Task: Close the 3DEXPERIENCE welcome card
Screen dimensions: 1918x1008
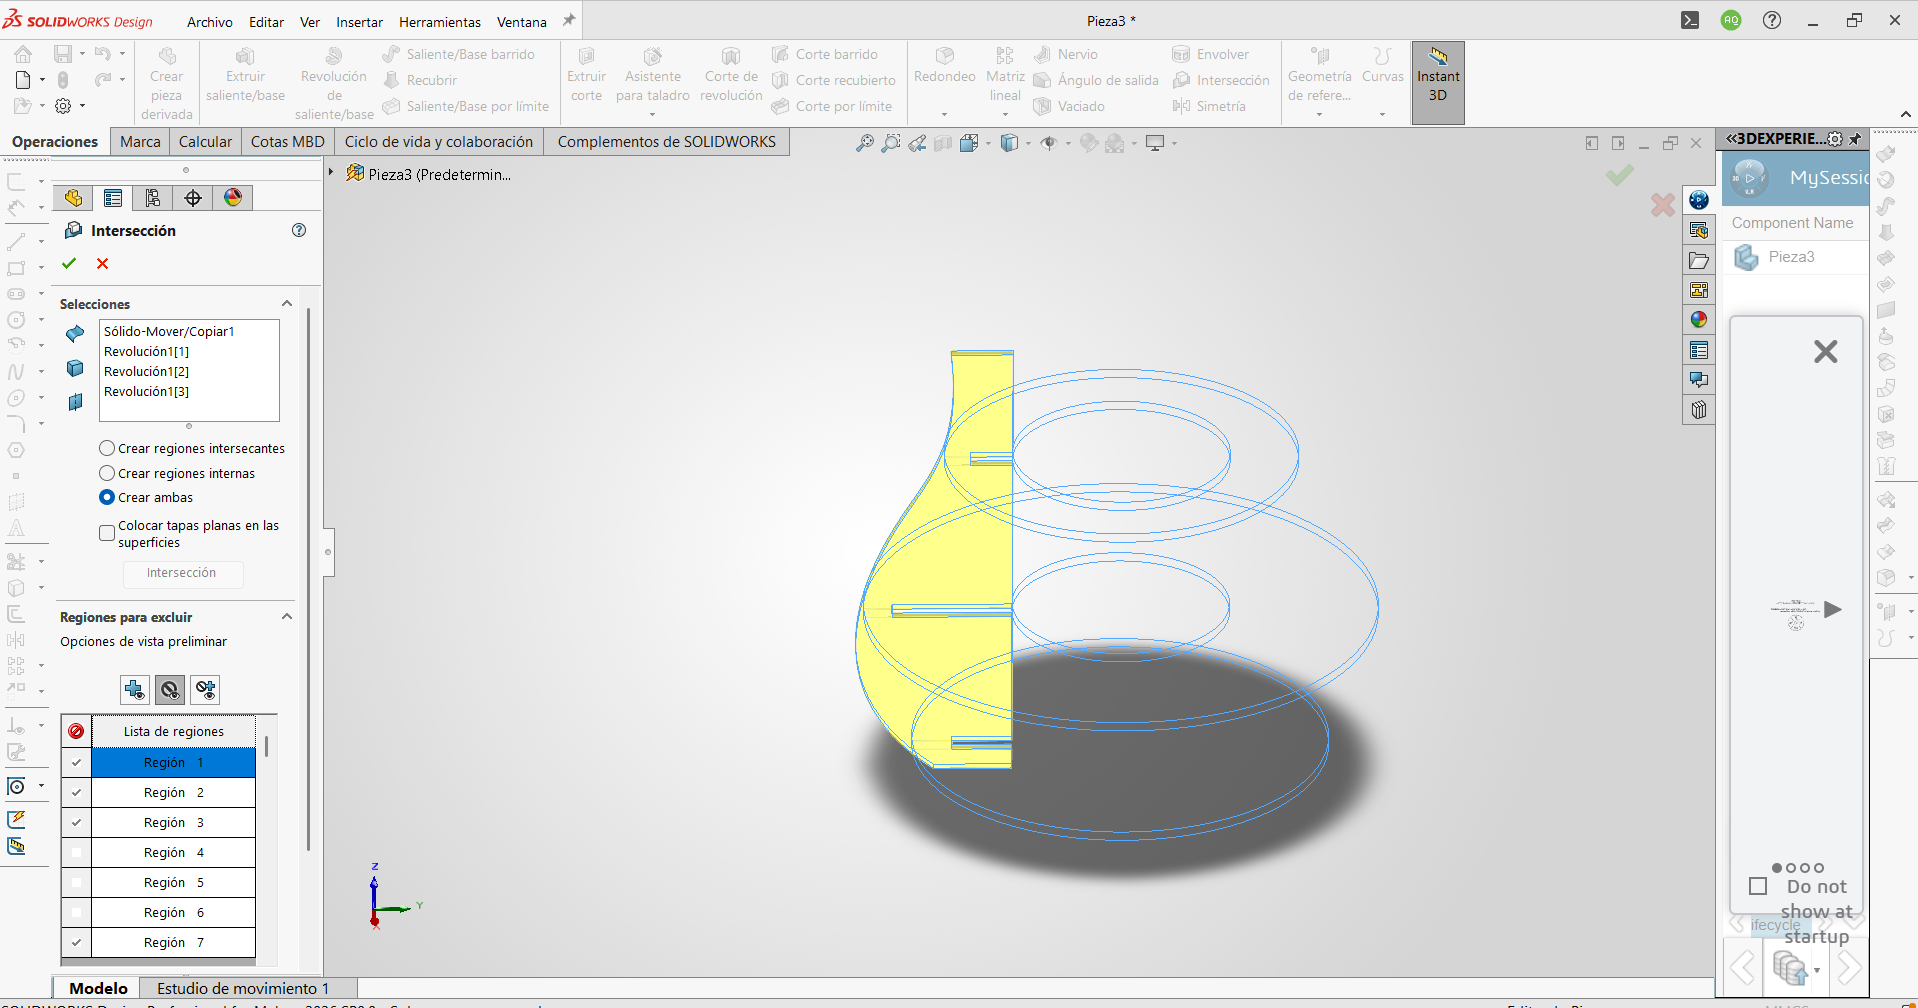Action: pos(1826,352)
